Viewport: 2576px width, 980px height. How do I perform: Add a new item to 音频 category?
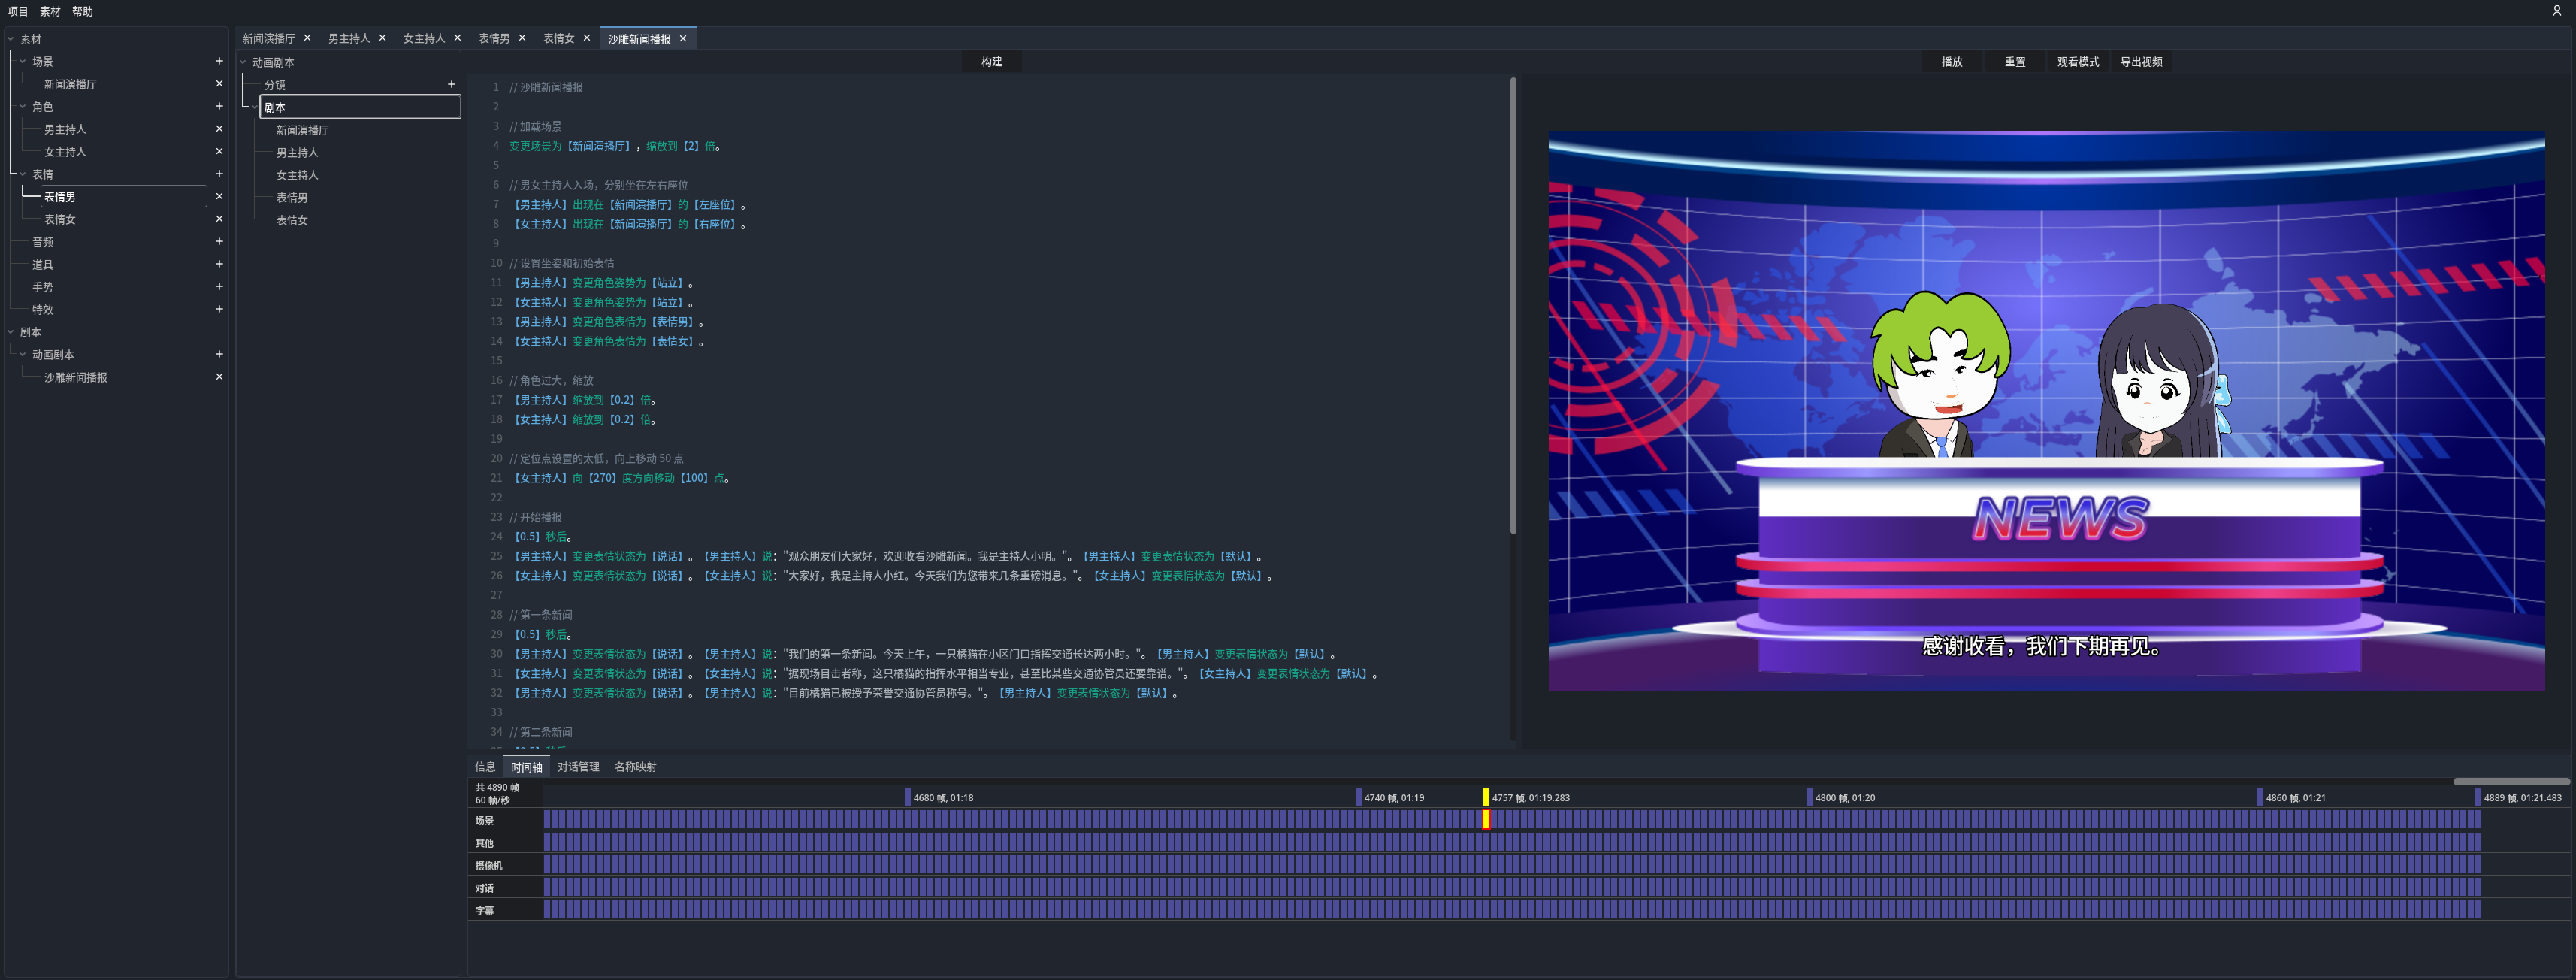click(219, 241)
